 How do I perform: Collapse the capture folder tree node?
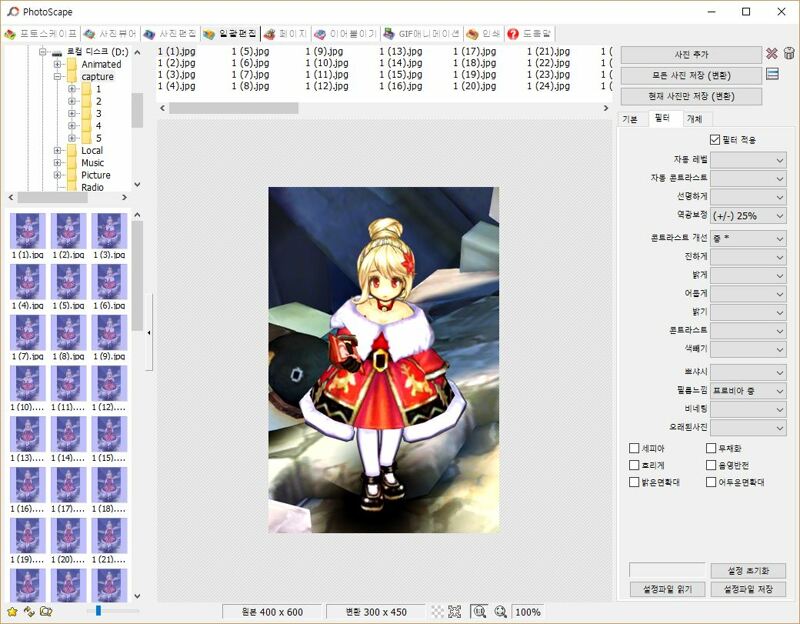coord(57,77)
